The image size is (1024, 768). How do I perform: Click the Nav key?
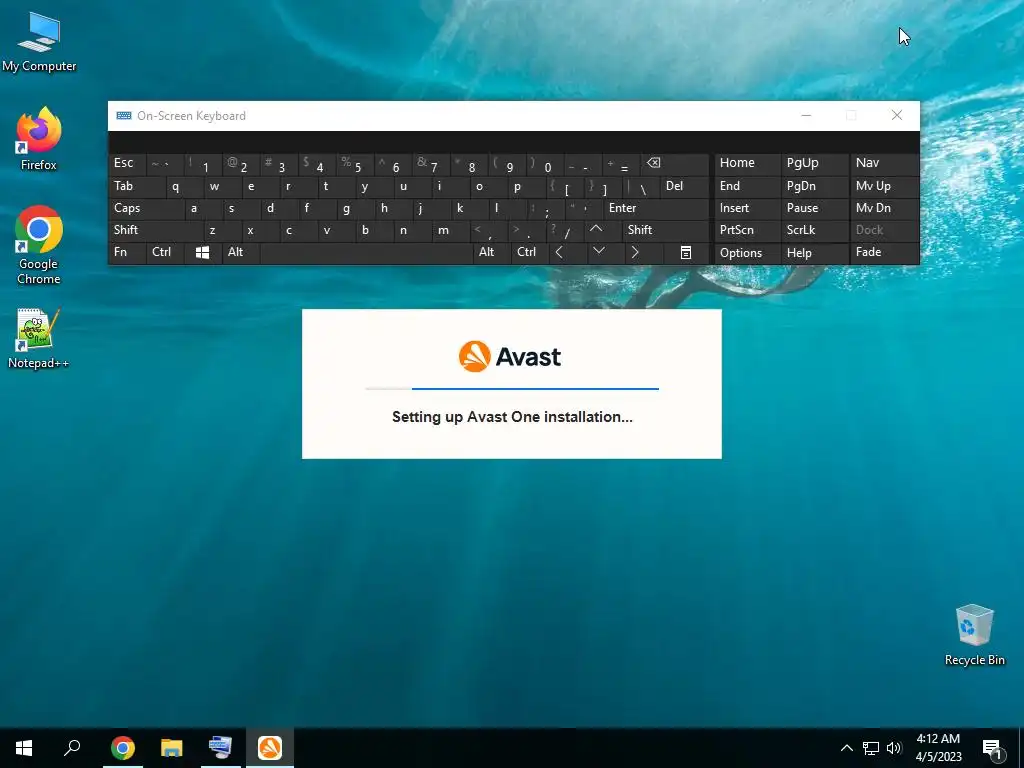click(x=884, y=164)
